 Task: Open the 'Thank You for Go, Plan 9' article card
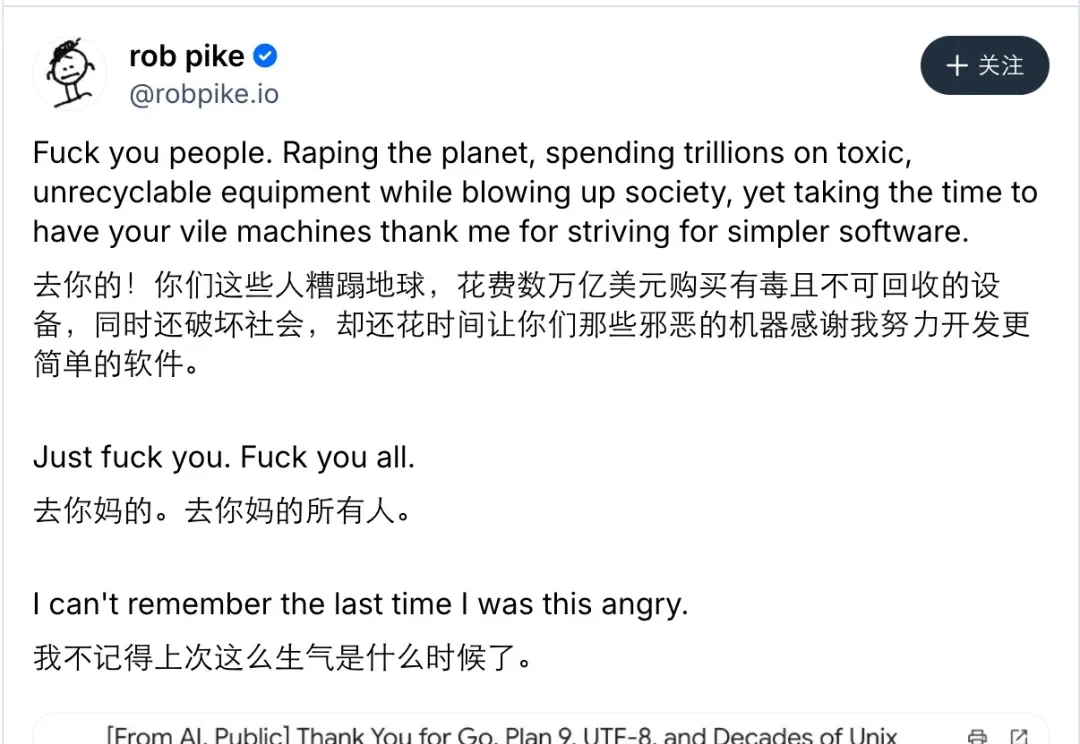tap(500, 731)
